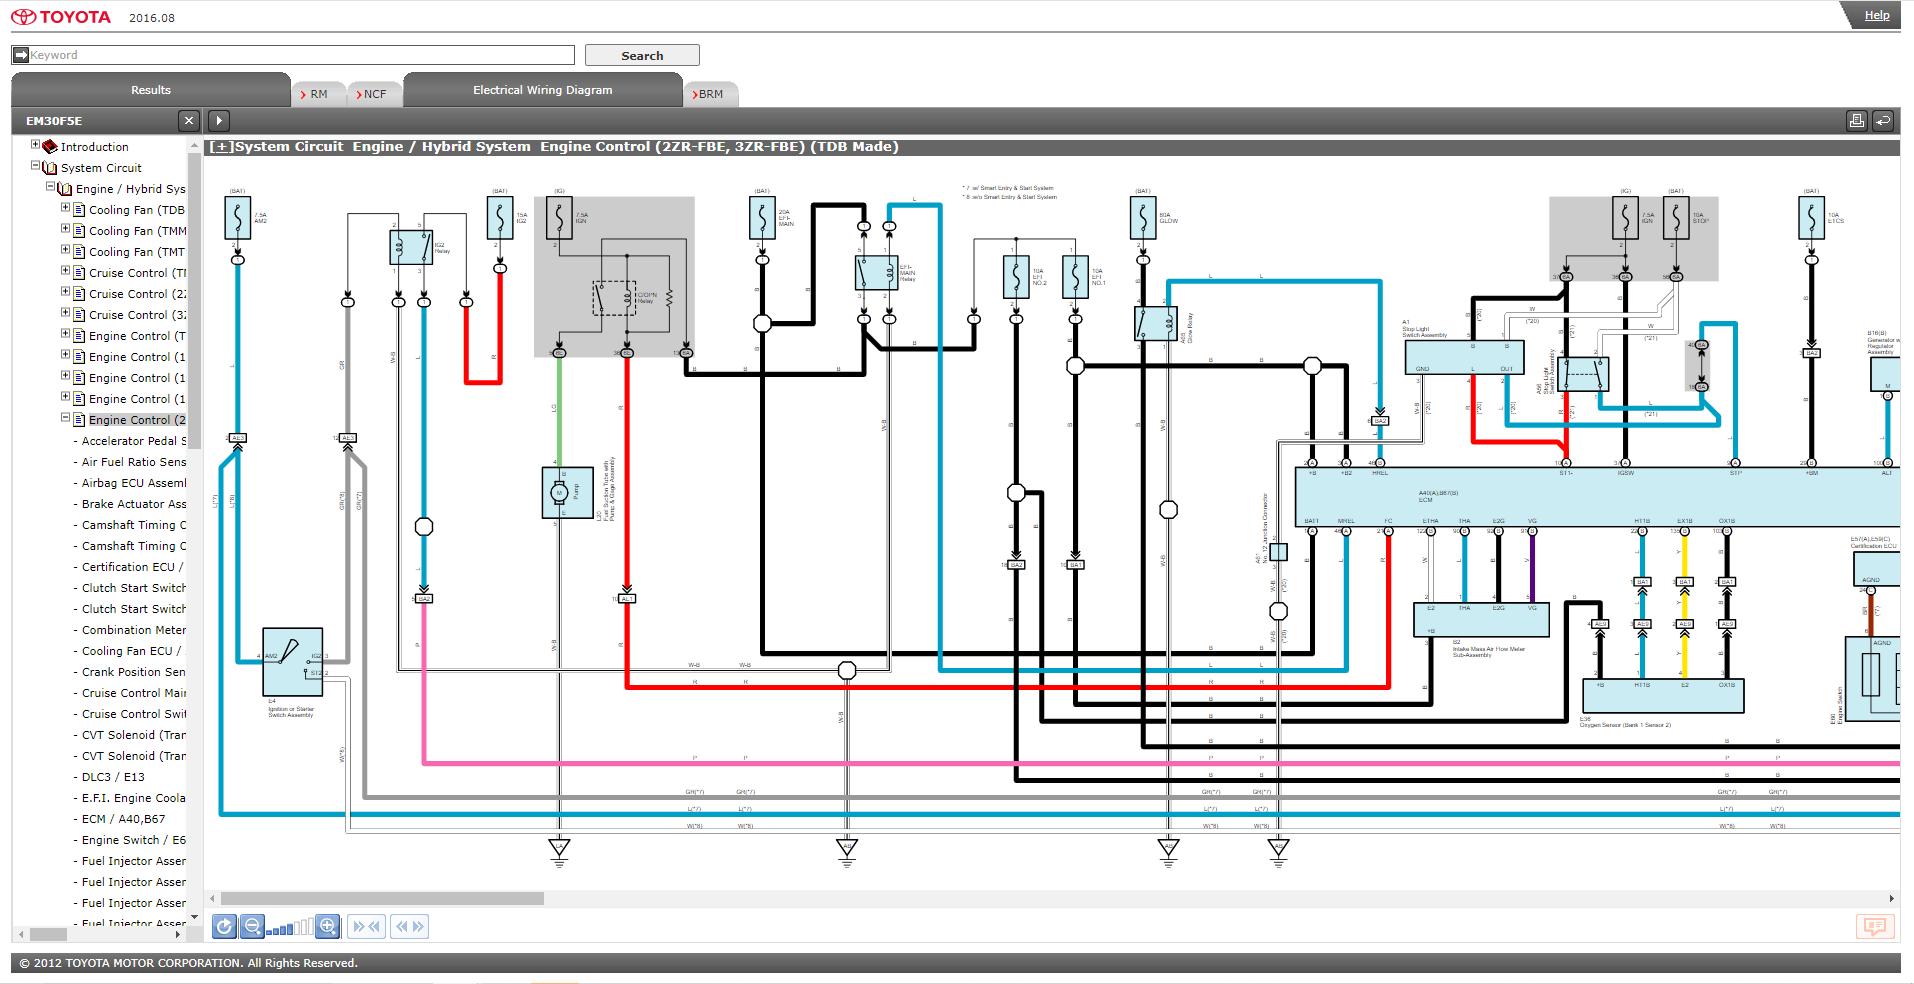Viewport: 1914px width, 984px height.
Task: Reset the diagram view with the refresh icon
Action: (x=224, y=927)
